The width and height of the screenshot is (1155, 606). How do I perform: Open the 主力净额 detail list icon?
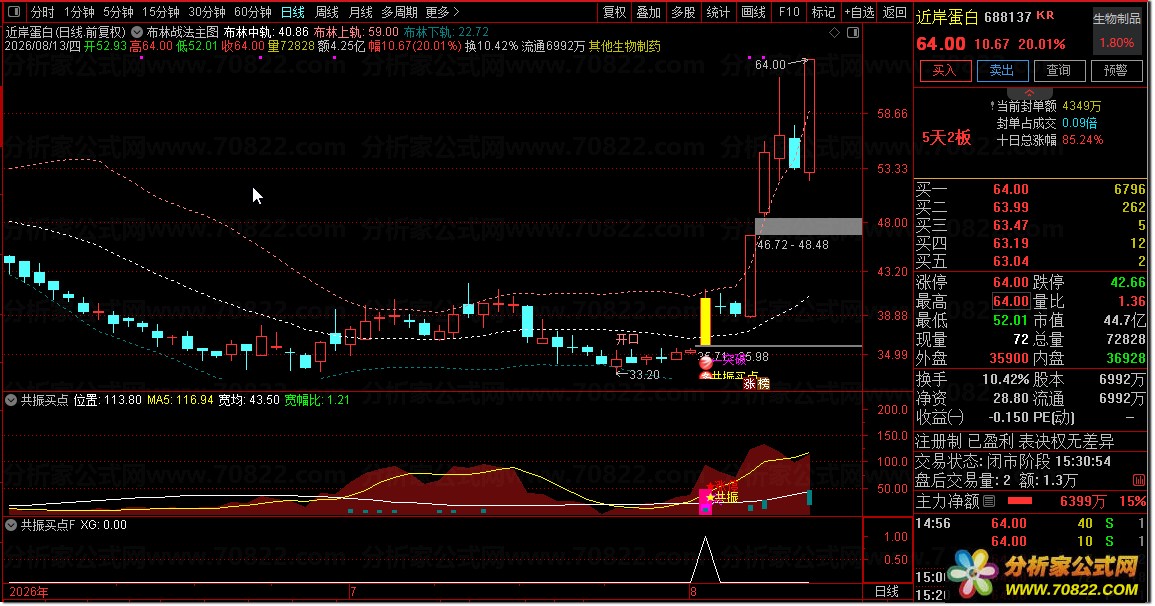989,501
